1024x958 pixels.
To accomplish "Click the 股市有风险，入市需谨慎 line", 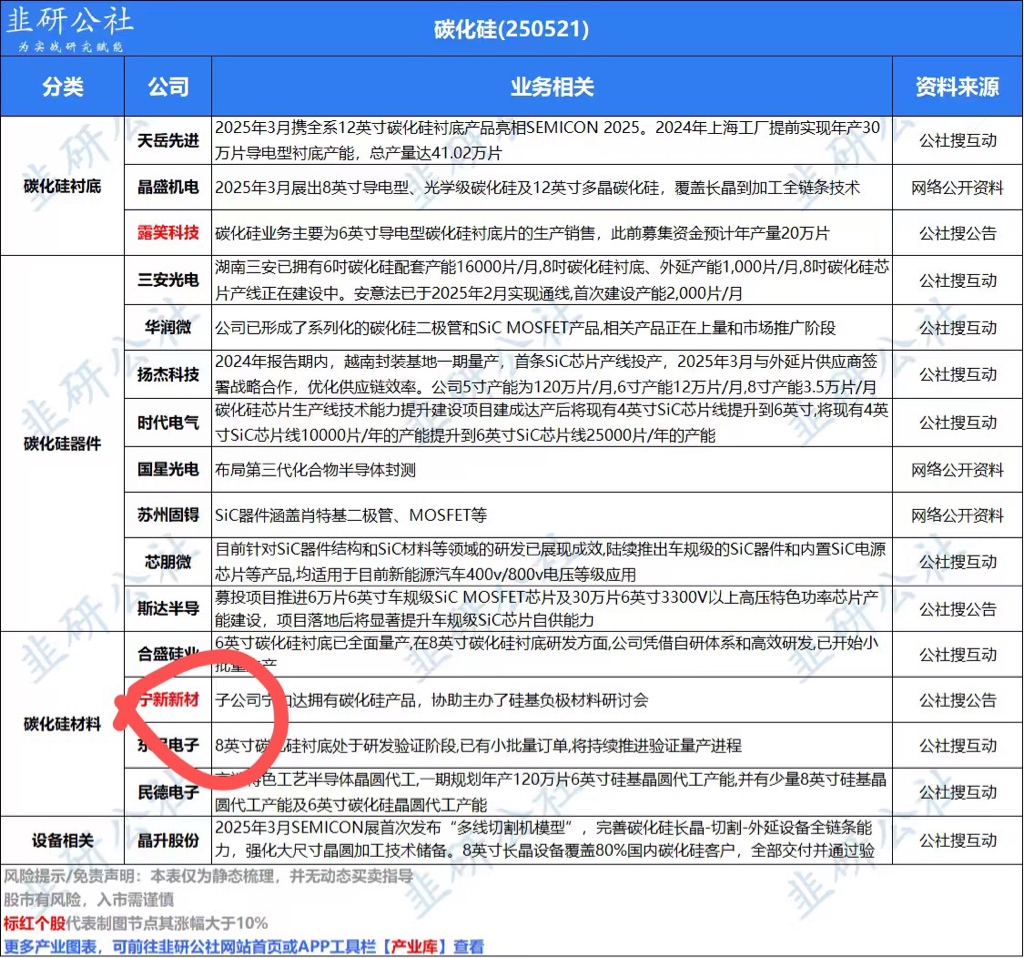I will 88,900.
